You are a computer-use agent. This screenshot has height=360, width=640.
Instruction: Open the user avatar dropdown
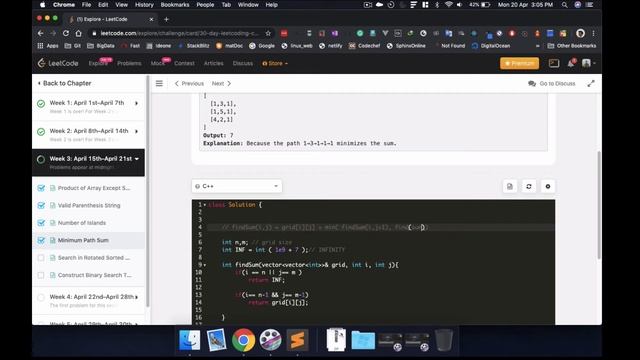(589, 63)
